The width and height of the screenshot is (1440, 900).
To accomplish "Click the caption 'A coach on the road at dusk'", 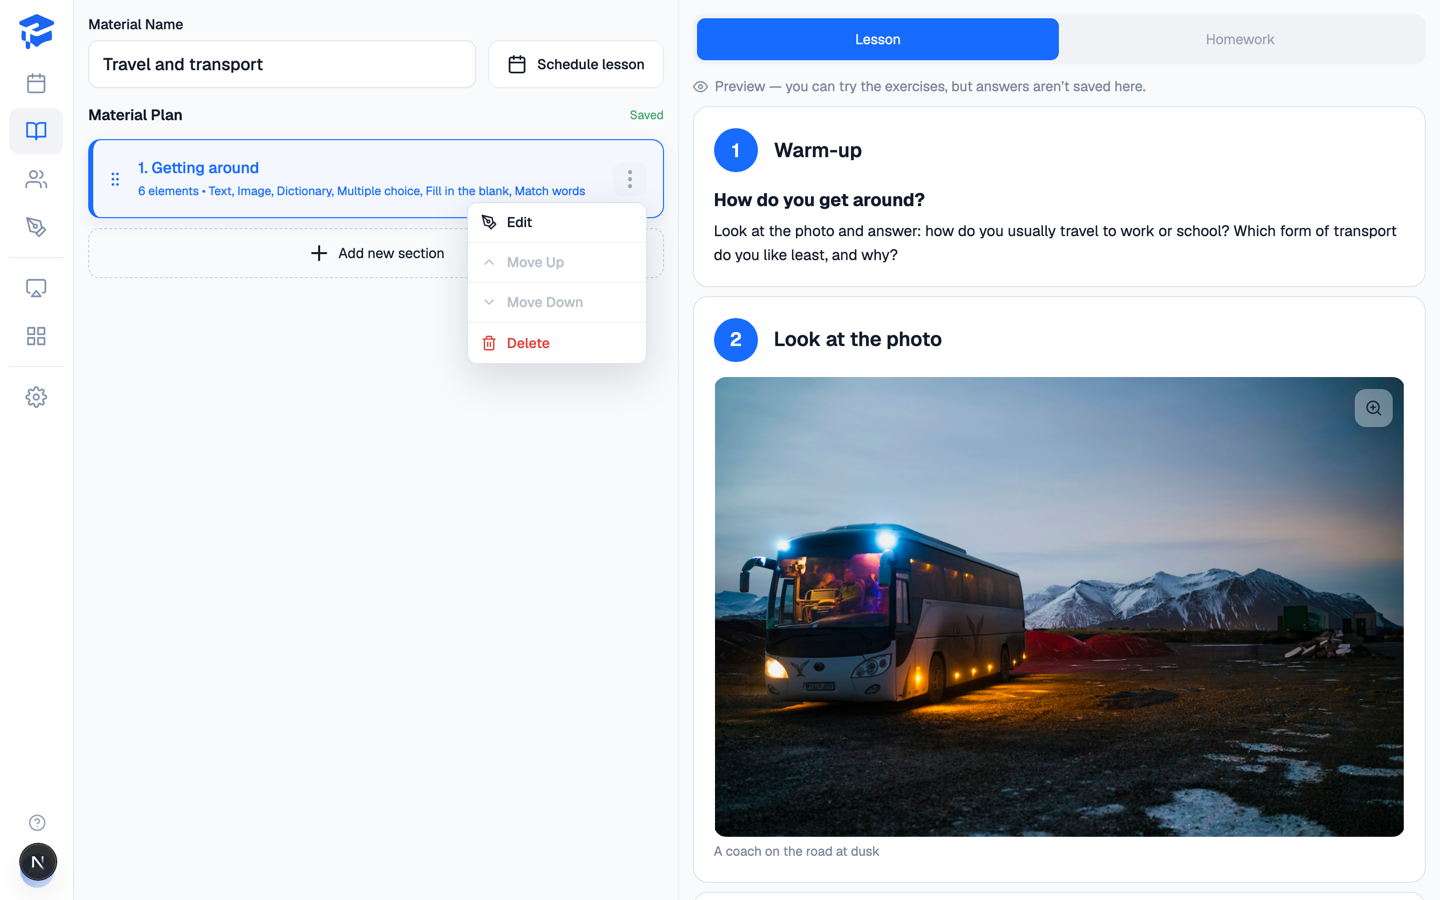I will pyautogui.click(x=797, y=851).
